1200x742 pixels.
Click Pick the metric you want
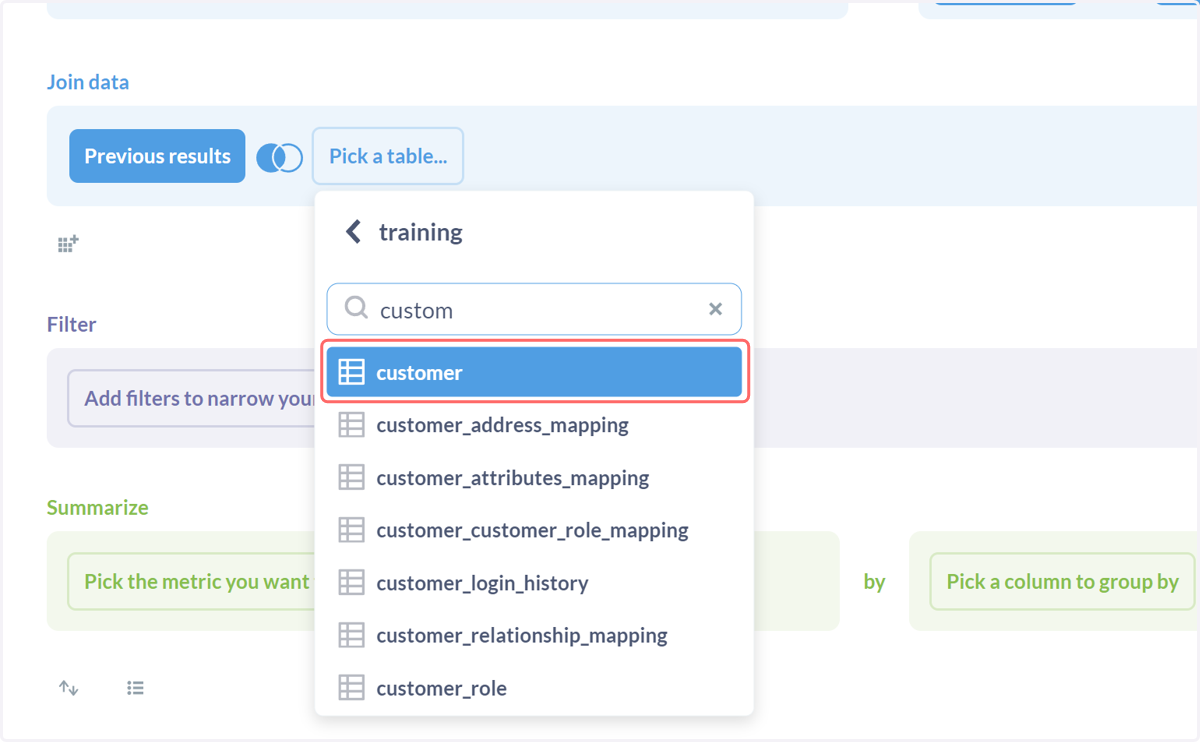point(192,581)
